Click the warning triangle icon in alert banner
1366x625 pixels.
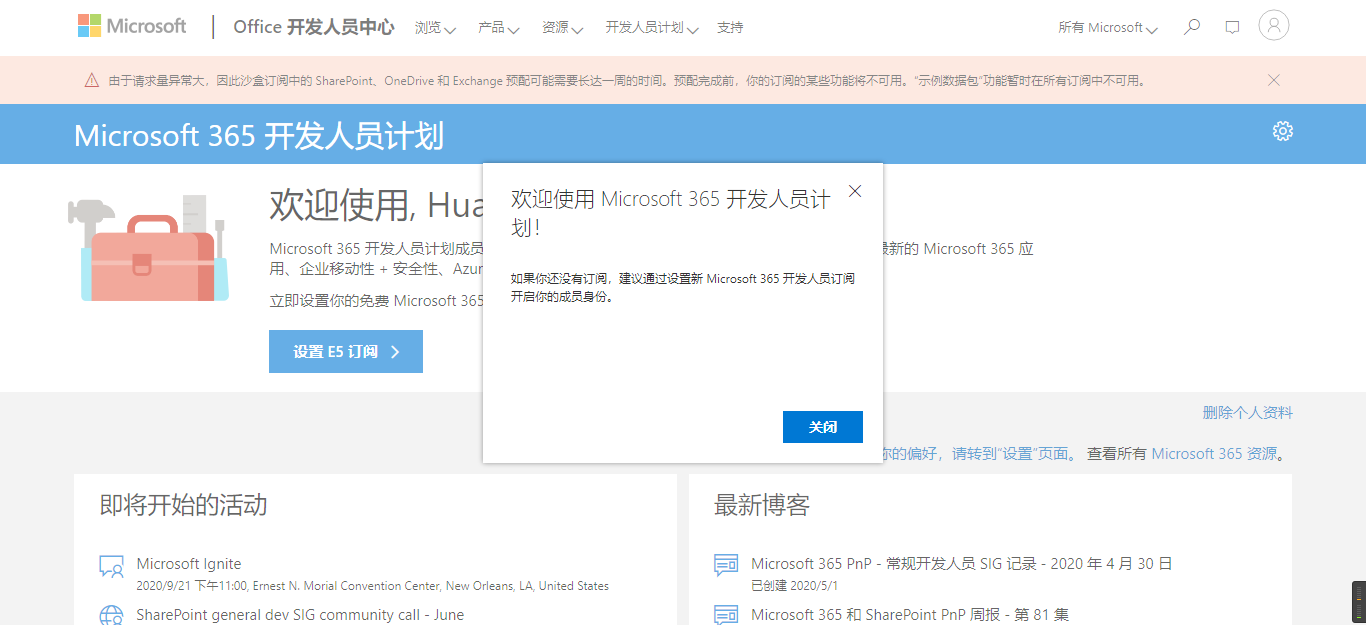[91, 80]
